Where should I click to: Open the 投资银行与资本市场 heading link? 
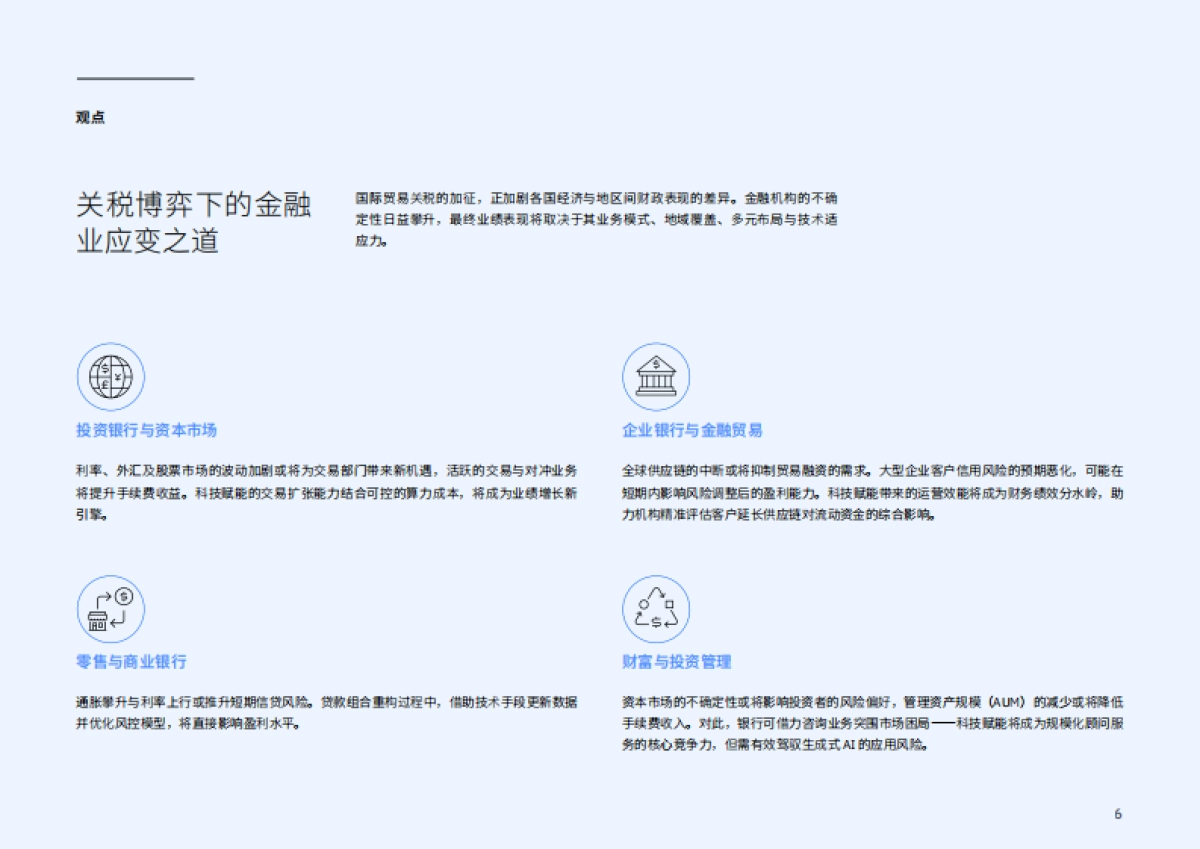click(x=146, y=432)
